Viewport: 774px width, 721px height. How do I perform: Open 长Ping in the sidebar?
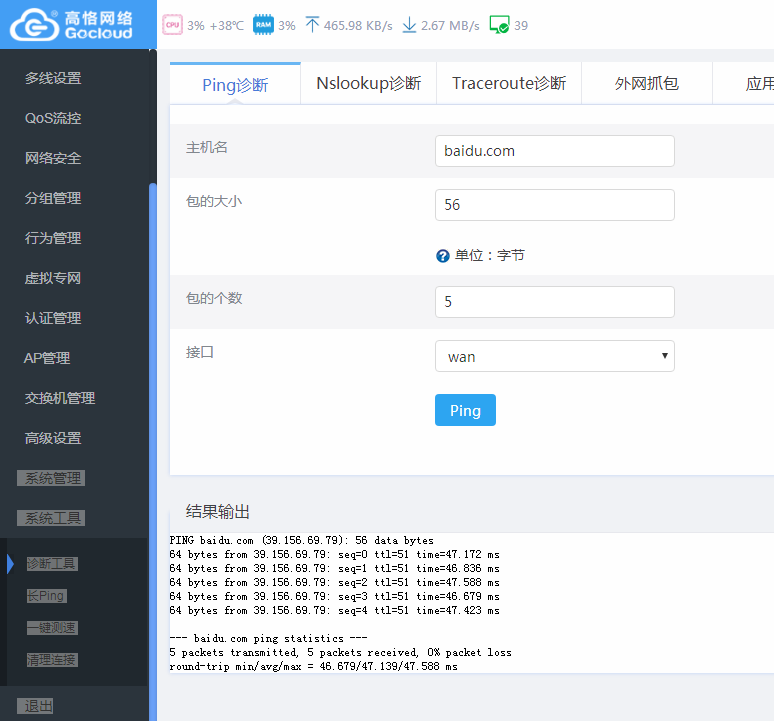pos(46,596)
